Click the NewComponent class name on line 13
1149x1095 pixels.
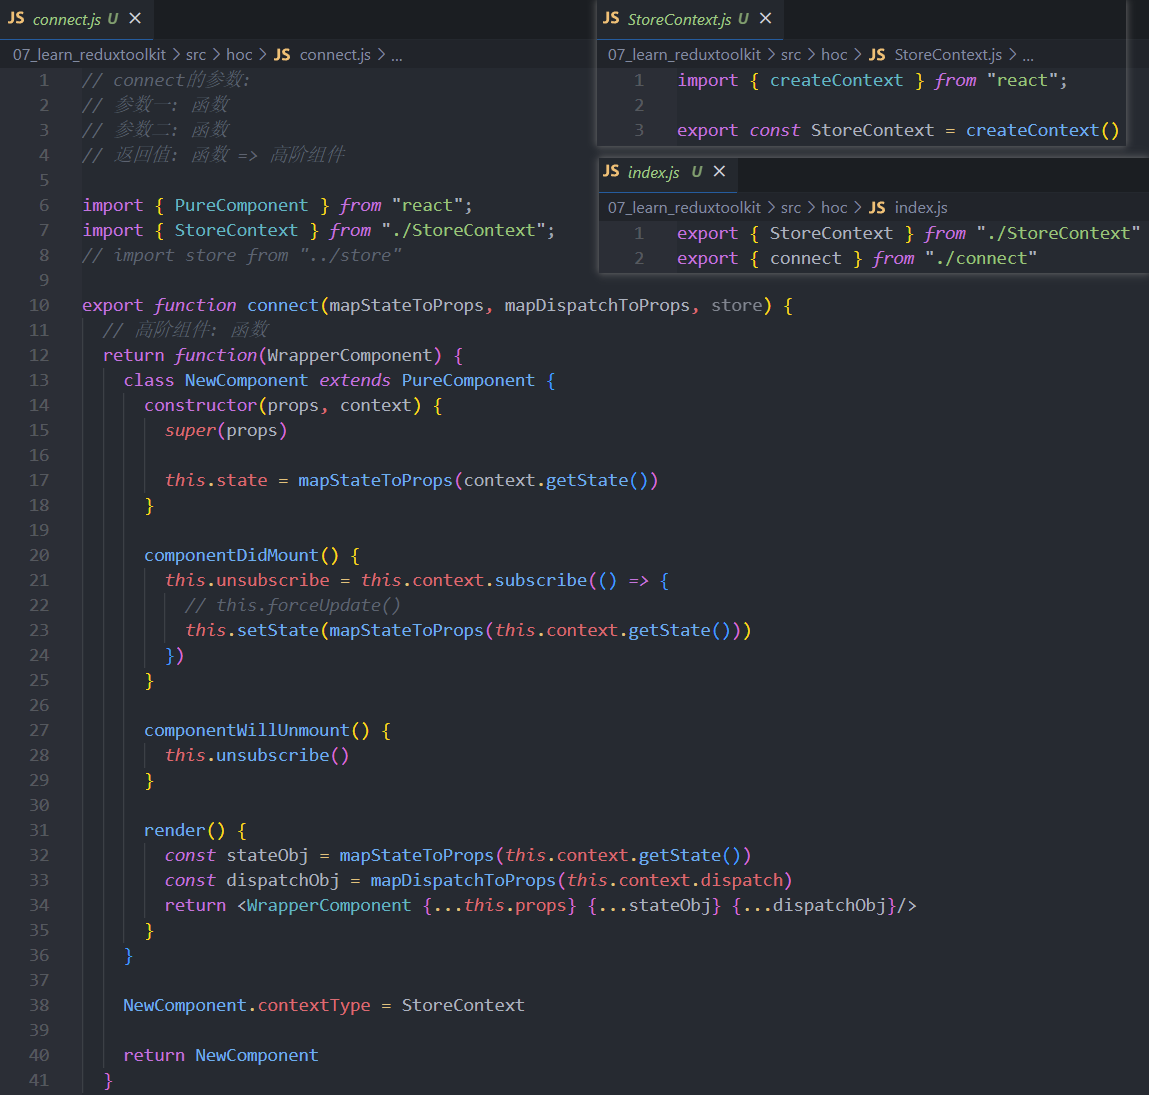pos(246,380)
